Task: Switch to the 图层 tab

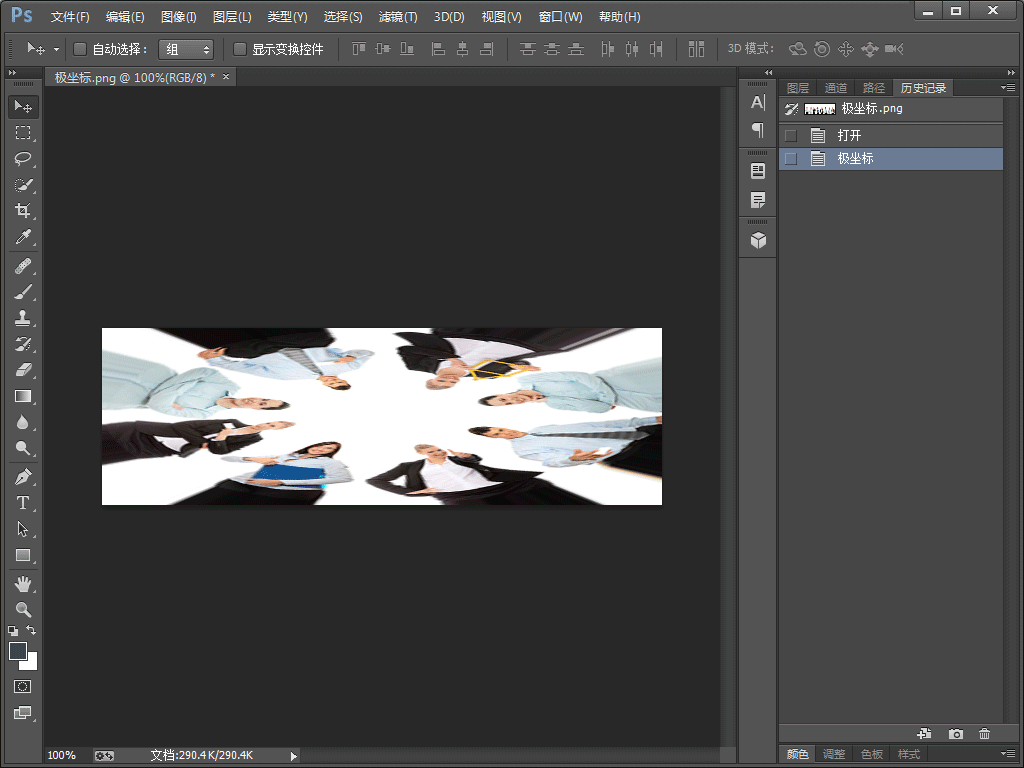Action: click(797, 88)
